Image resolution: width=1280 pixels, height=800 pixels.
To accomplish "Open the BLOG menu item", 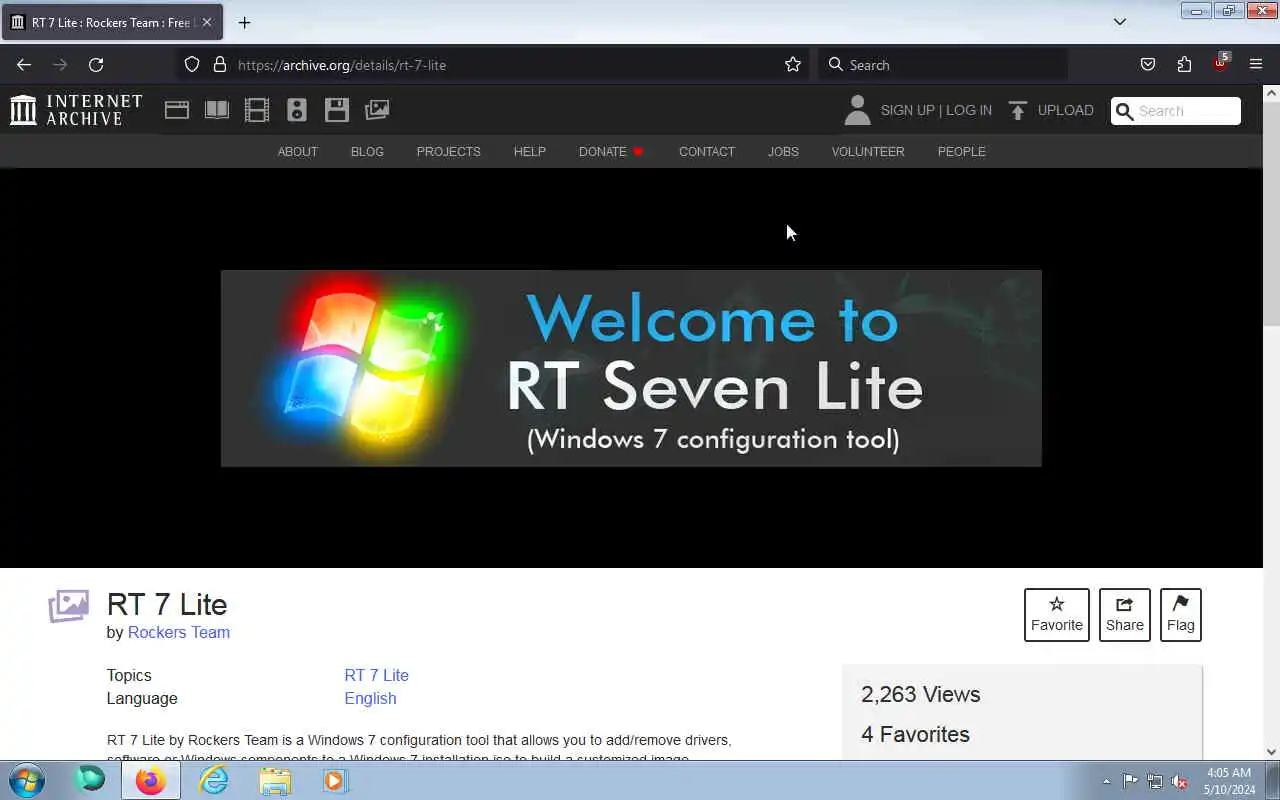I will [367, 152].
